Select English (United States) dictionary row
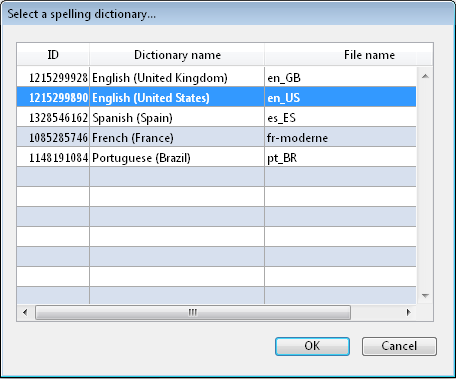The image size is (456, 379). (x=216, y=97)
